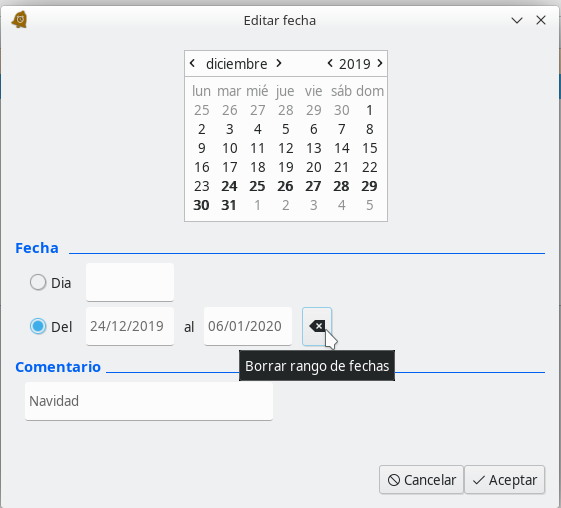Select December 19 in calendar

(x=286, y=167)
